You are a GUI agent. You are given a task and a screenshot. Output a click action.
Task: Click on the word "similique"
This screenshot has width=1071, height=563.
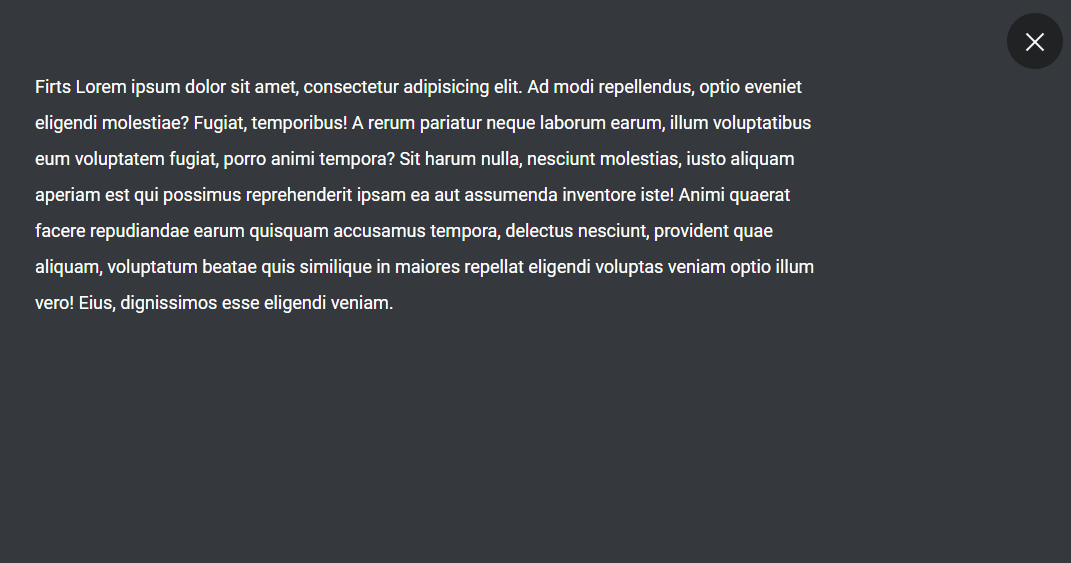[x=335, y=267]
